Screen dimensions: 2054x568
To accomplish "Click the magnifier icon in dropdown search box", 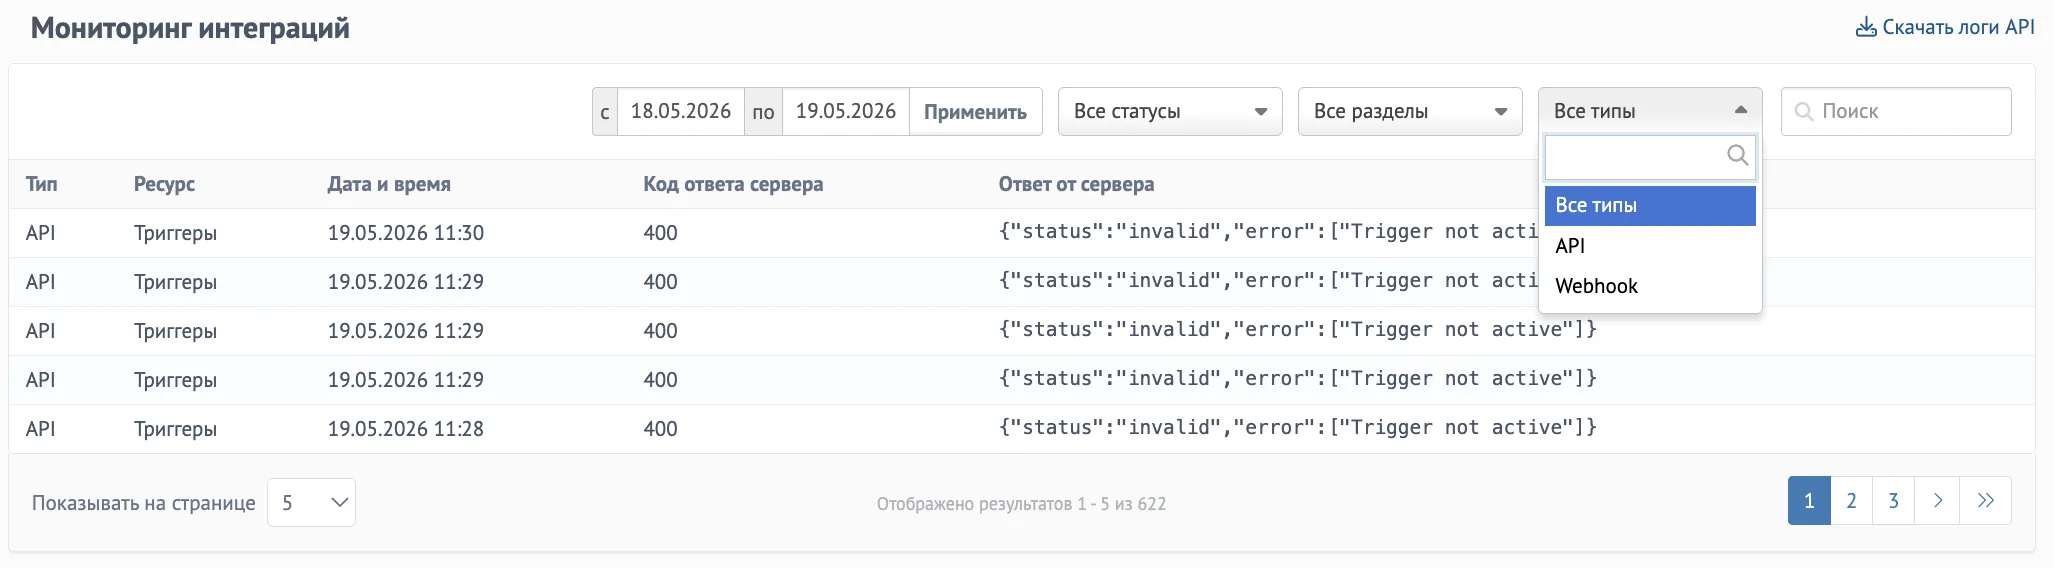I will (1738, 155).
